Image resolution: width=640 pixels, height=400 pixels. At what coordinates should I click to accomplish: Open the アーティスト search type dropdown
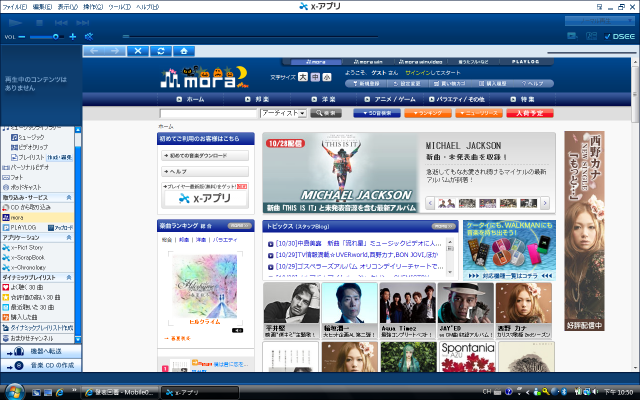(x=283, y=113)
